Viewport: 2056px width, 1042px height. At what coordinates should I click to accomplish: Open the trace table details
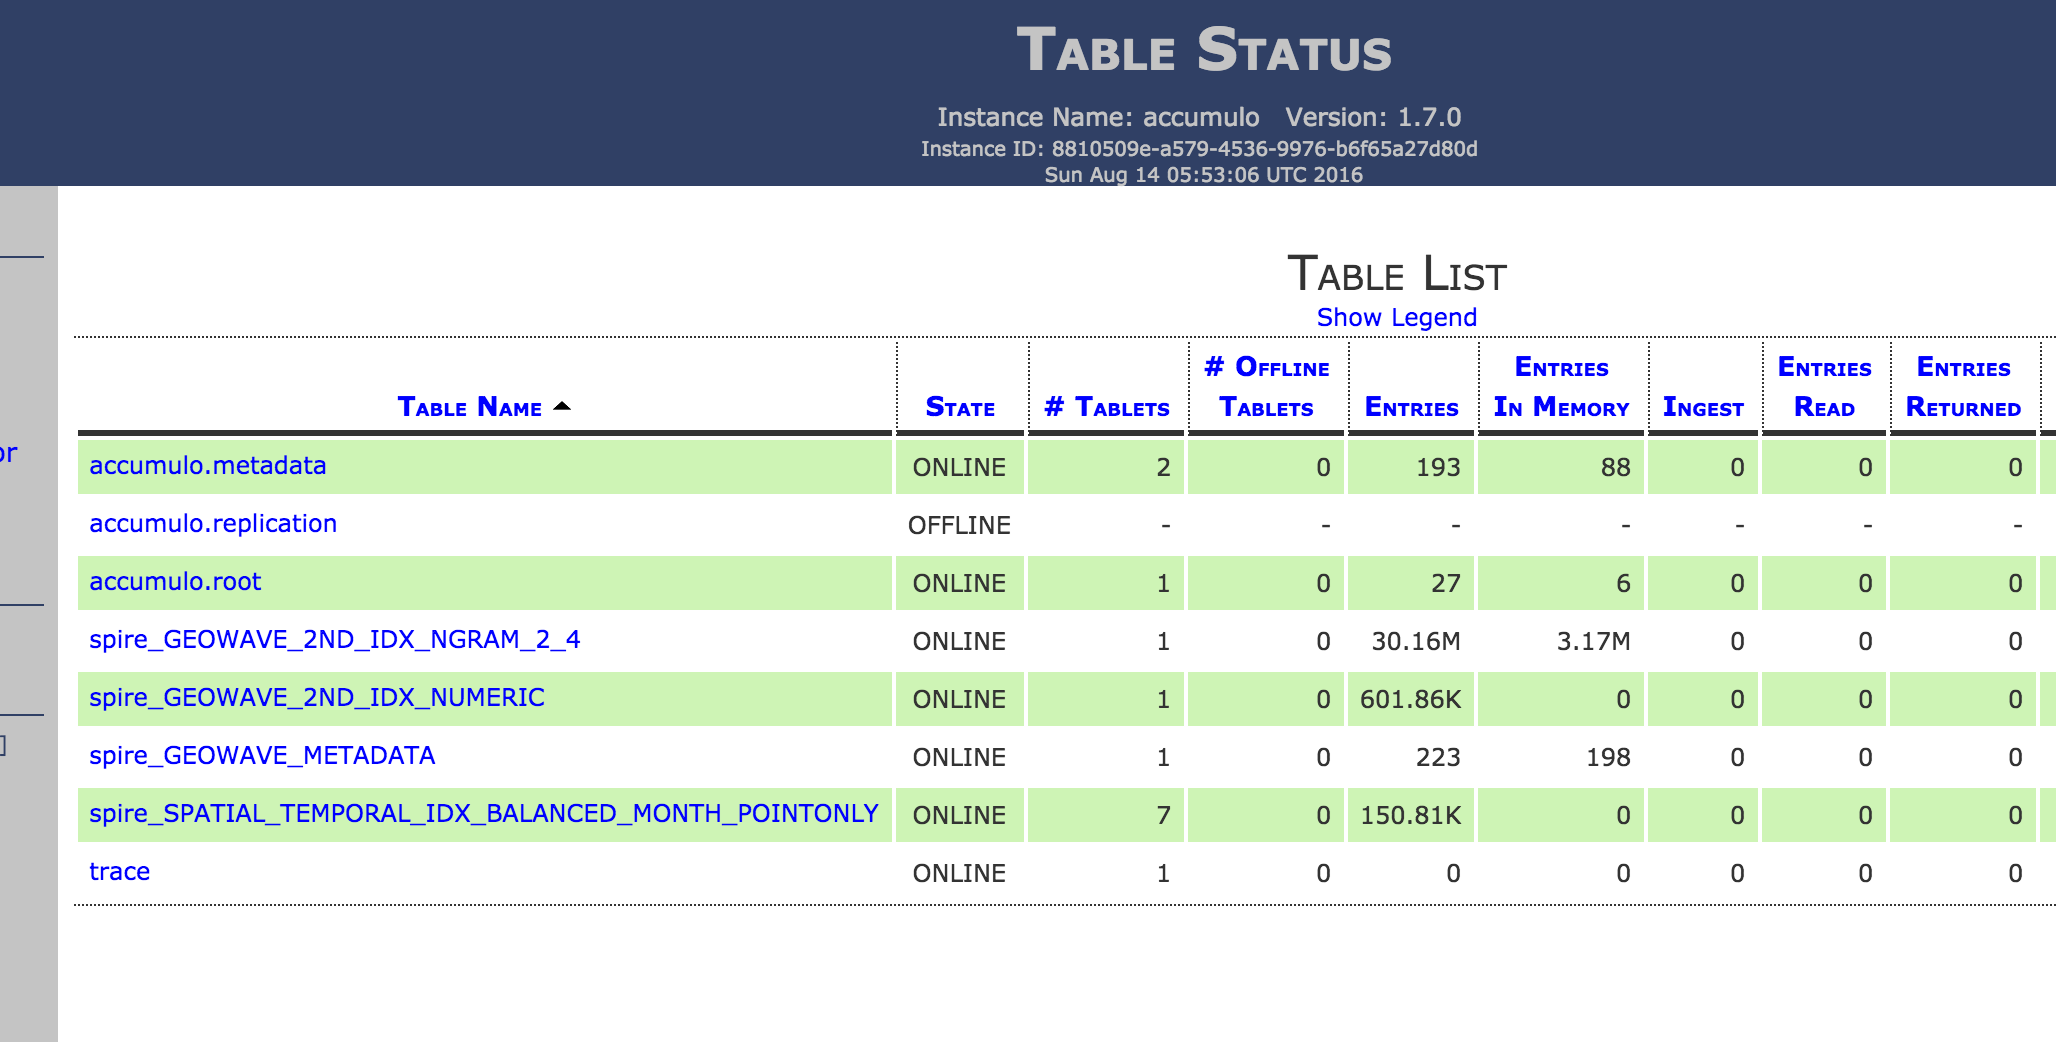pyautogui.click(x=120, y=871)
